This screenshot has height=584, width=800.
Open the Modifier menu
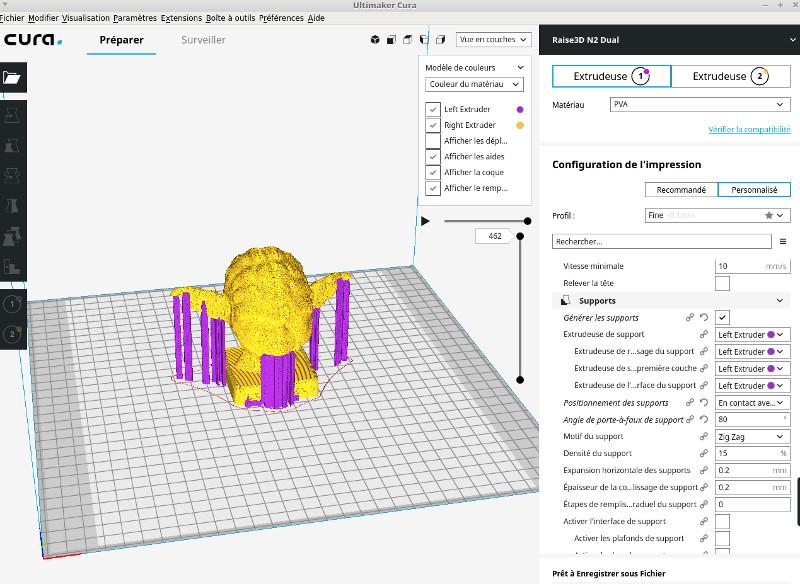tap(43, 18)
